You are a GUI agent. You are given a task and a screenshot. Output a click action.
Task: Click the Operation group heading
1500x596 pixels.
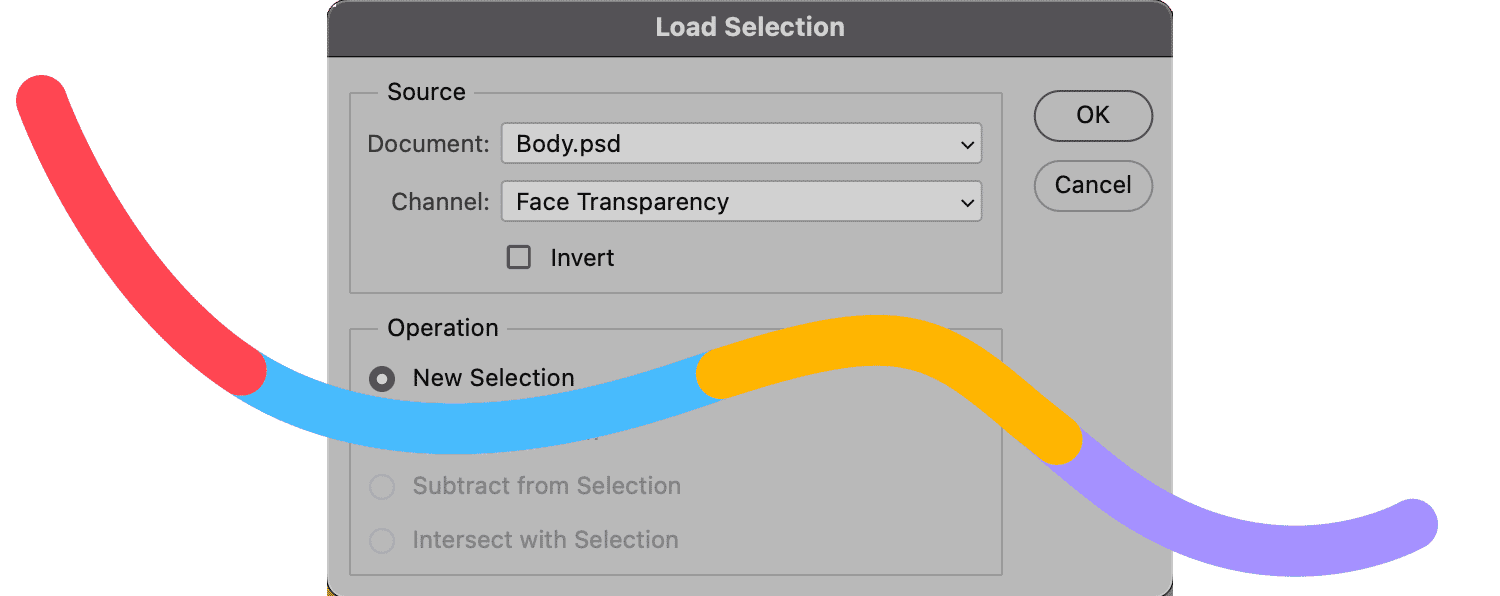[442, 328]
